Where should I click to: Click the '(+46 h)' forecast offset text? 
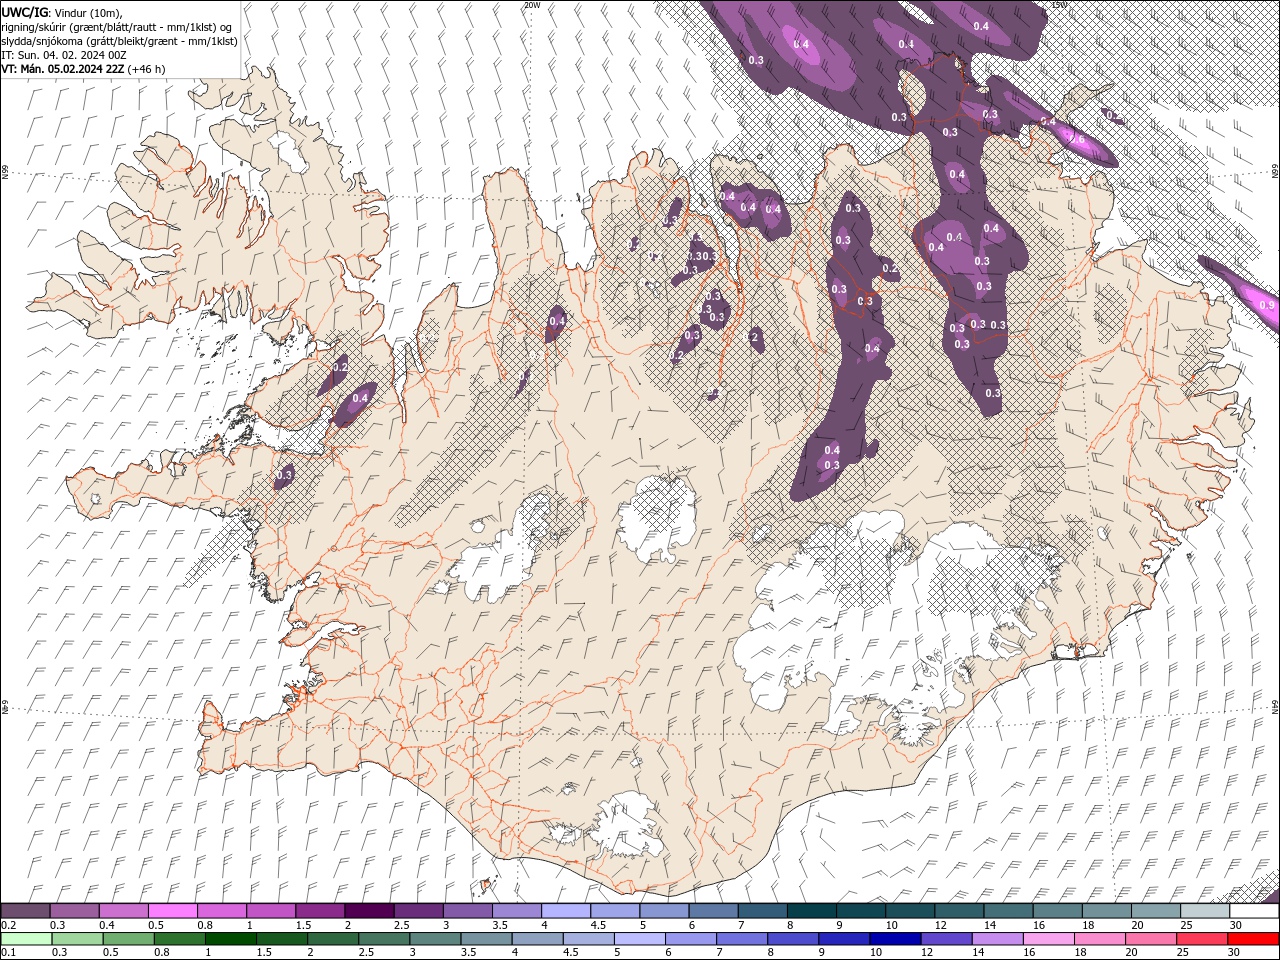pyautogui.click(x=146, y=69)
